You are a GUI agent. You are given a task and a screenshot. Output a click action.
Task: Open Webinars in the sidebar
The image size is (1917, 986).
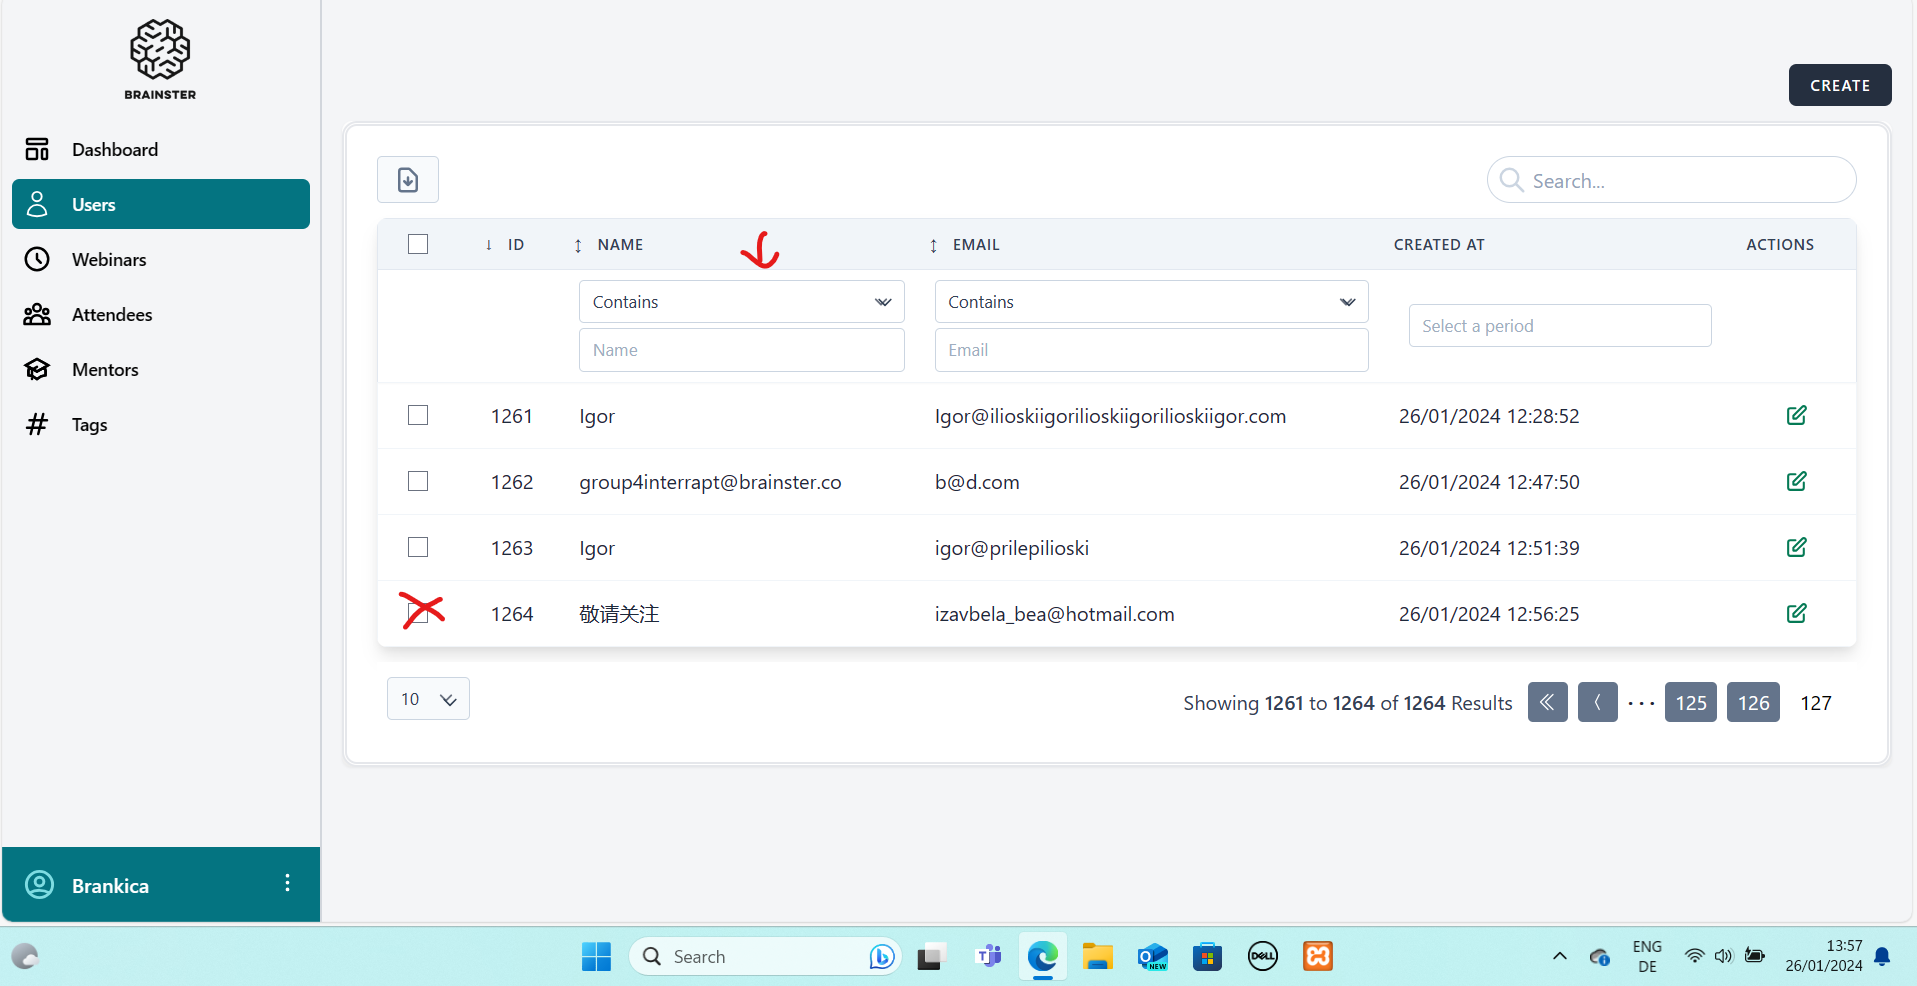(109, 260)
